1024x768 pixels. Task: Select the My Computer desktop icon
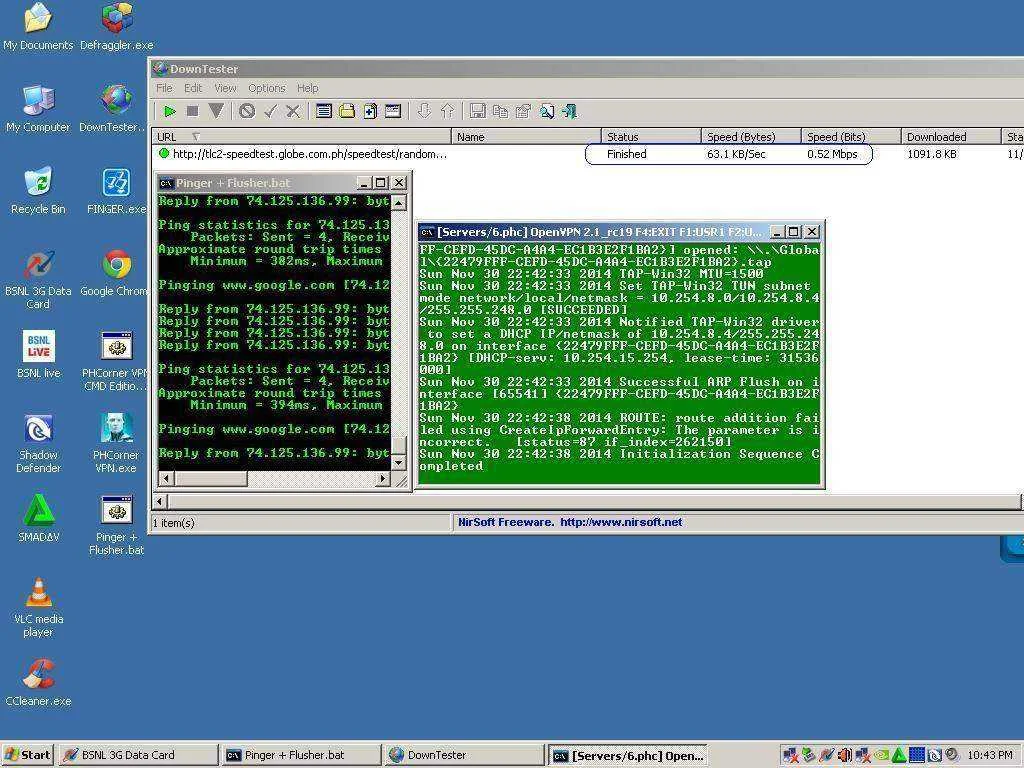(38, 109)
